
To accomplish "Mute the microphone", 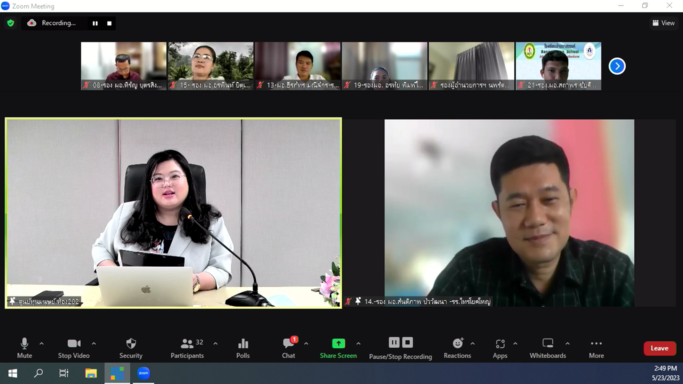I will pos(24,348).
